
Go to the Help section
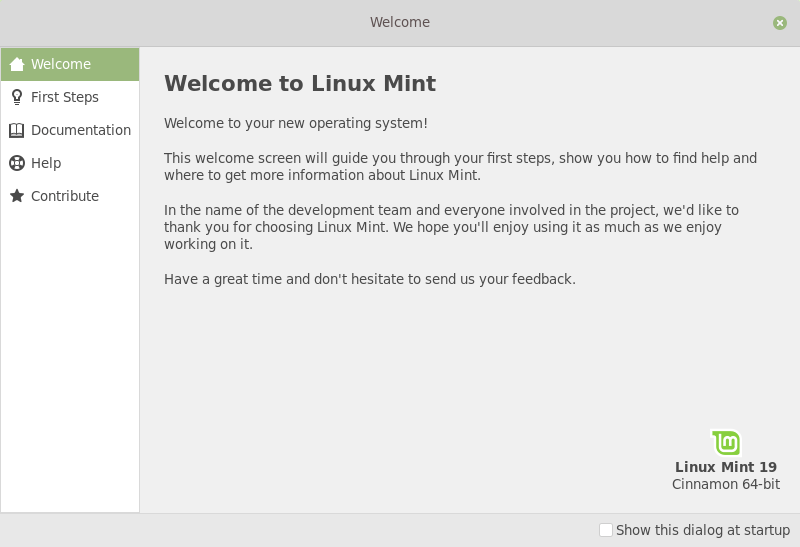point(46,163)
